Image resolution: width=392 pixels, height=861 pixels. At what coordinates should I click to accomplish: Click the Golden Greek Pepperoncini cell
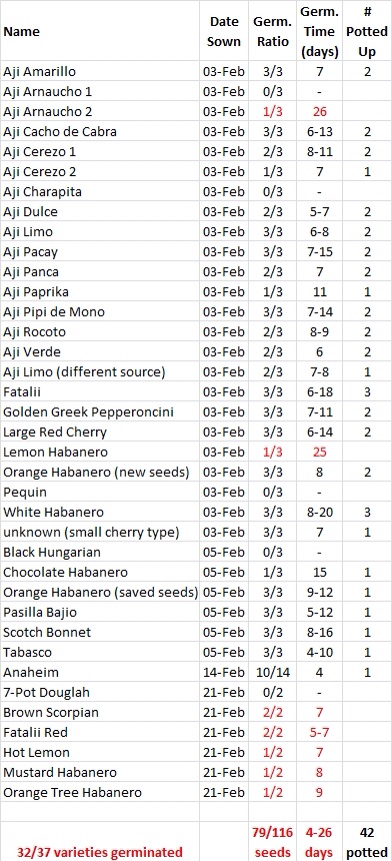coord(99,412)
